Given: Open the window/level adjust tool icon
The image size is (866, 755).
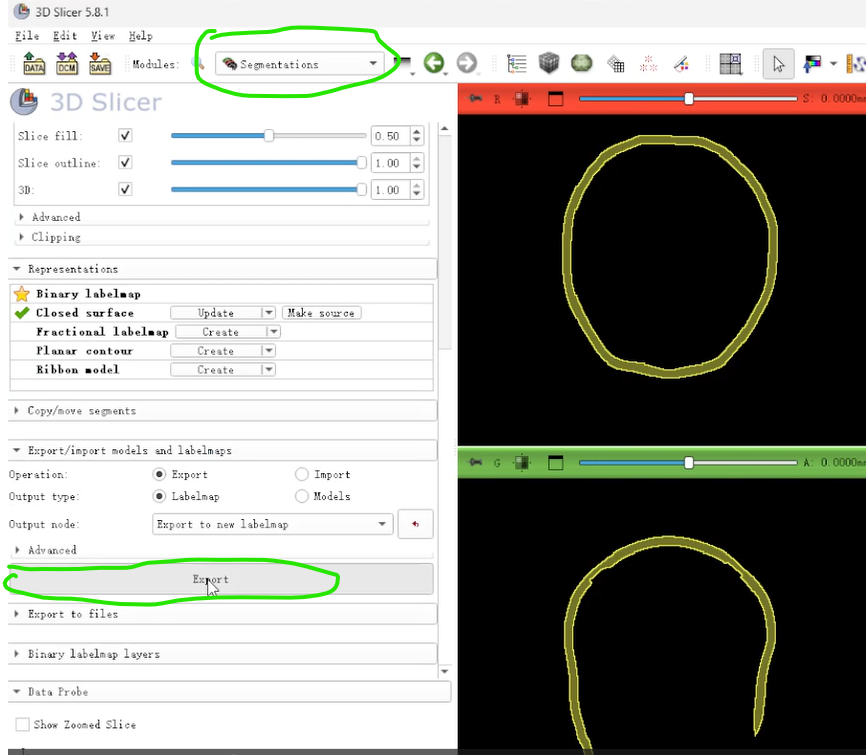Looking at the screenshot, I should [812, 64].
